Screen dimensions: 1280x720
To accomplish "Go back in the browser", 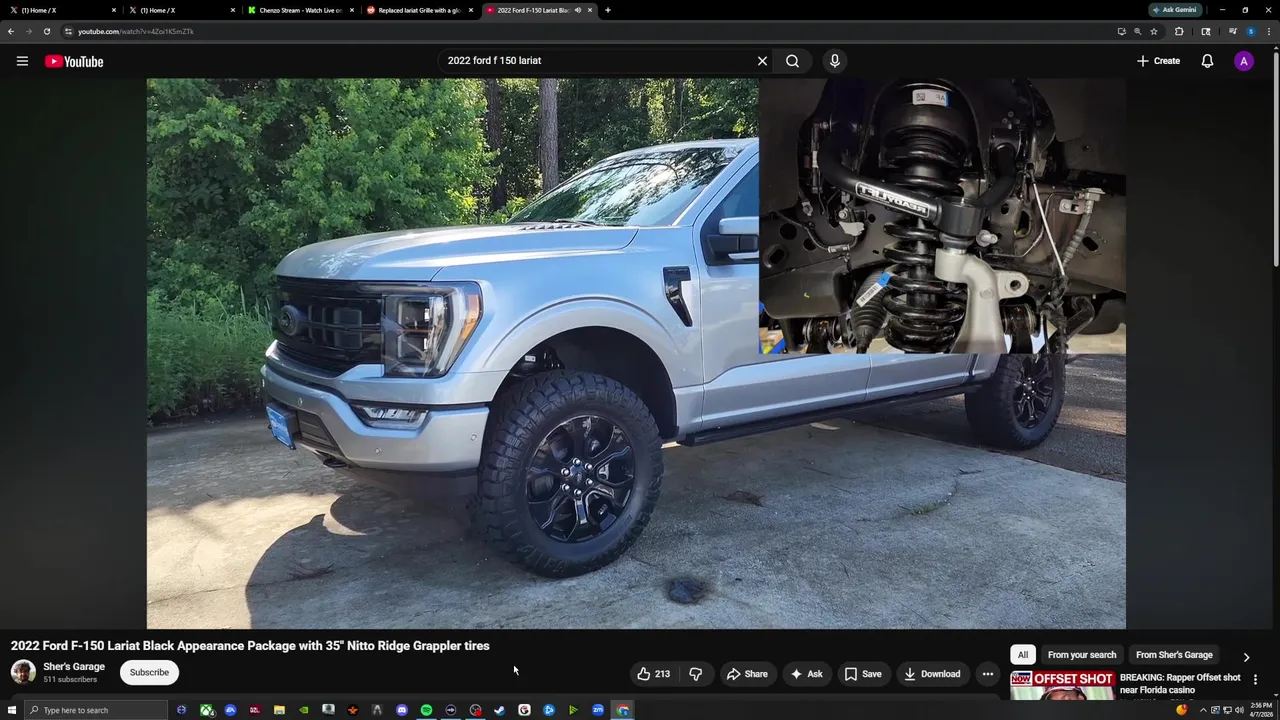I will point(10,31).
